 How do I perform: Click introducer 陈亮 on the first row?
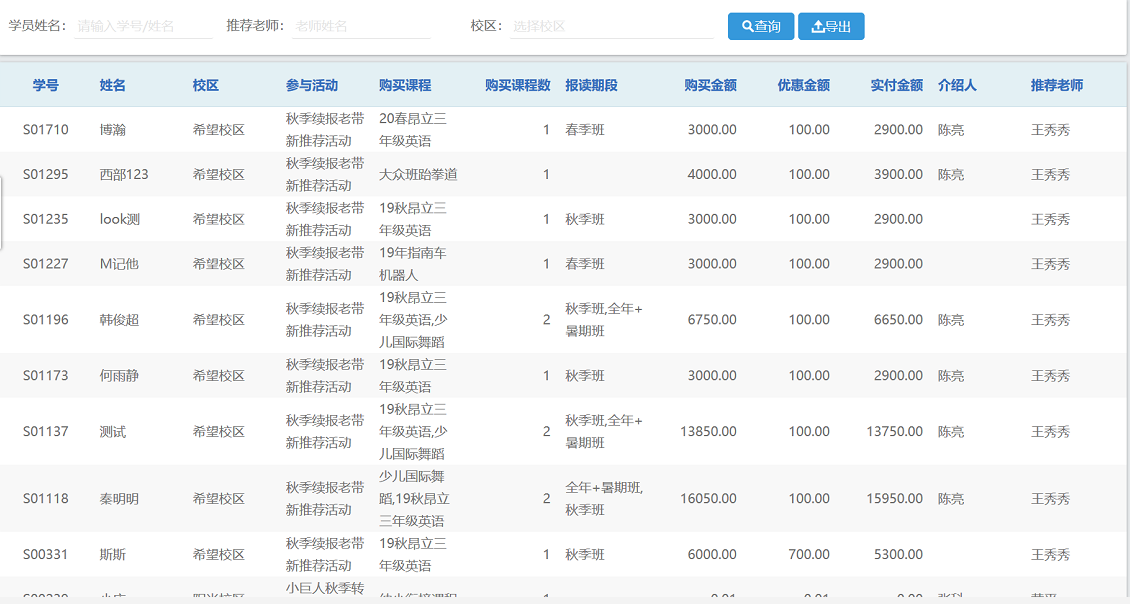pyautogui.click(x=950, y=129)
